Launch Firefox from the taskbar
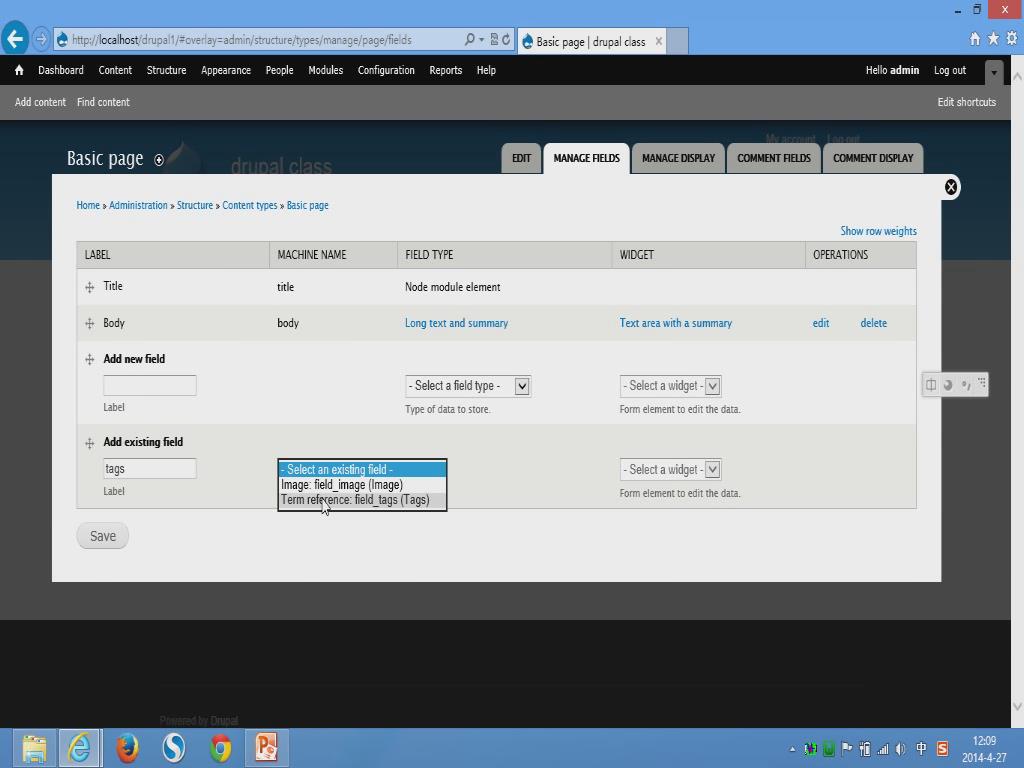Viewport: 1024px width, 768px height. point(127,748)
